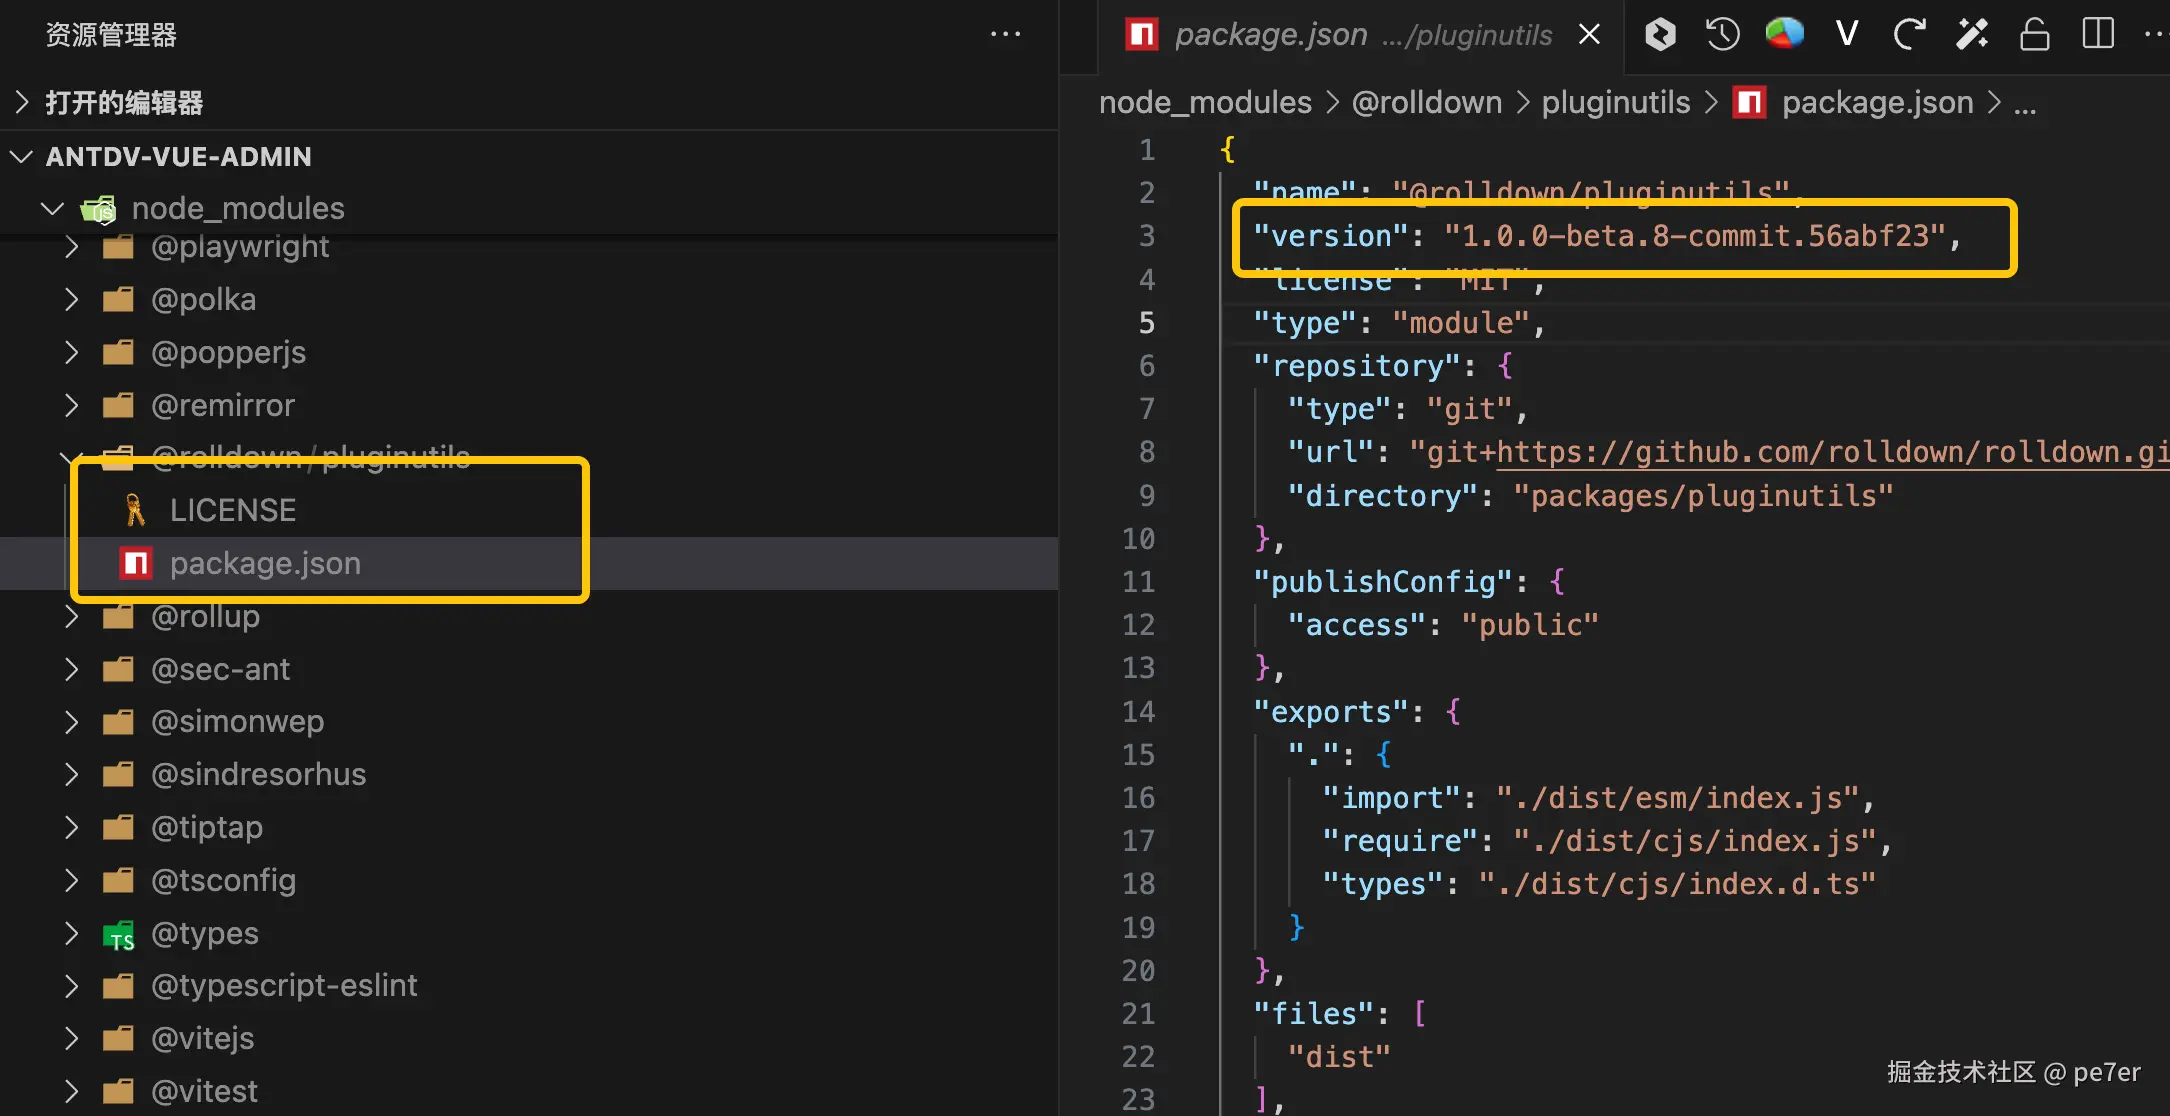Click the magic wand icon
Screen dimensions: 2170x1116
(x=1972, y=35)
